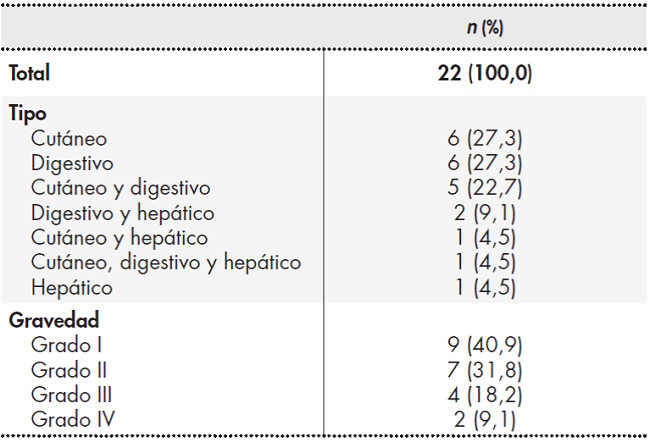650x442 pixels.
Task: Click the 'Digestivo' row label
Action: 72,163
